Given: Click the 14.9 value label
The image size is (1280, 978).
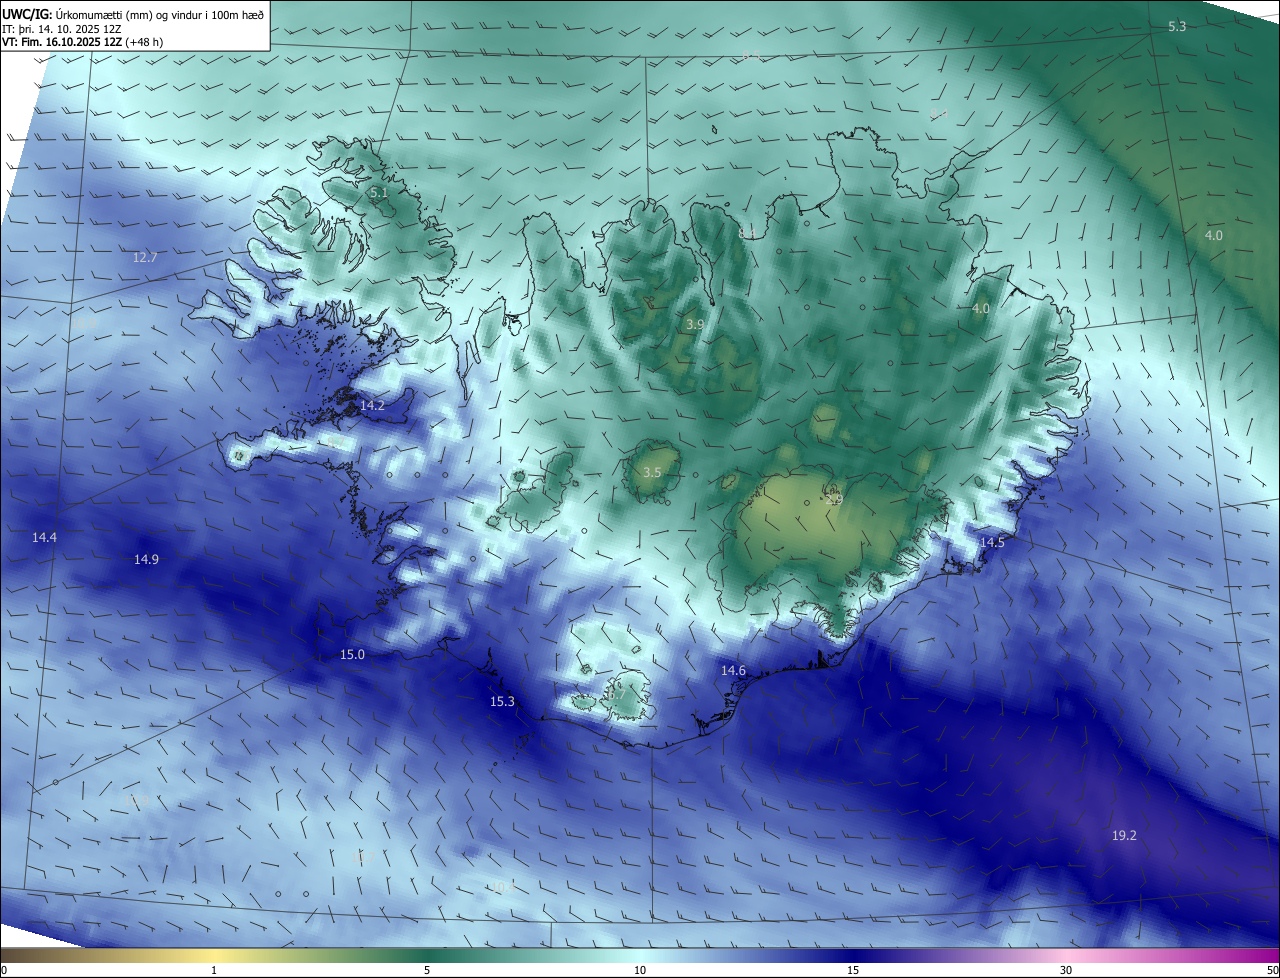Looking at the screenshot, I should [146, 559].
